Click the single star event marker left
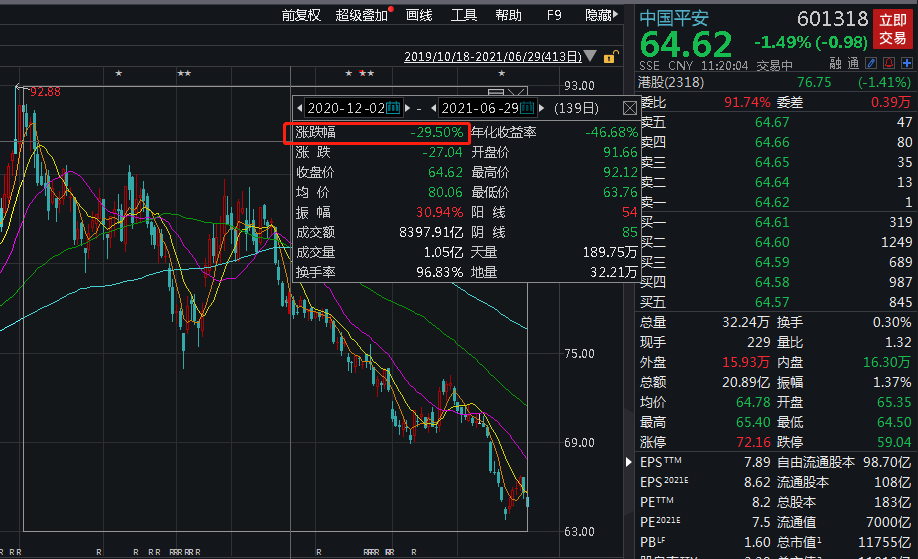The image size is (918, 559). tap(119, 73)
